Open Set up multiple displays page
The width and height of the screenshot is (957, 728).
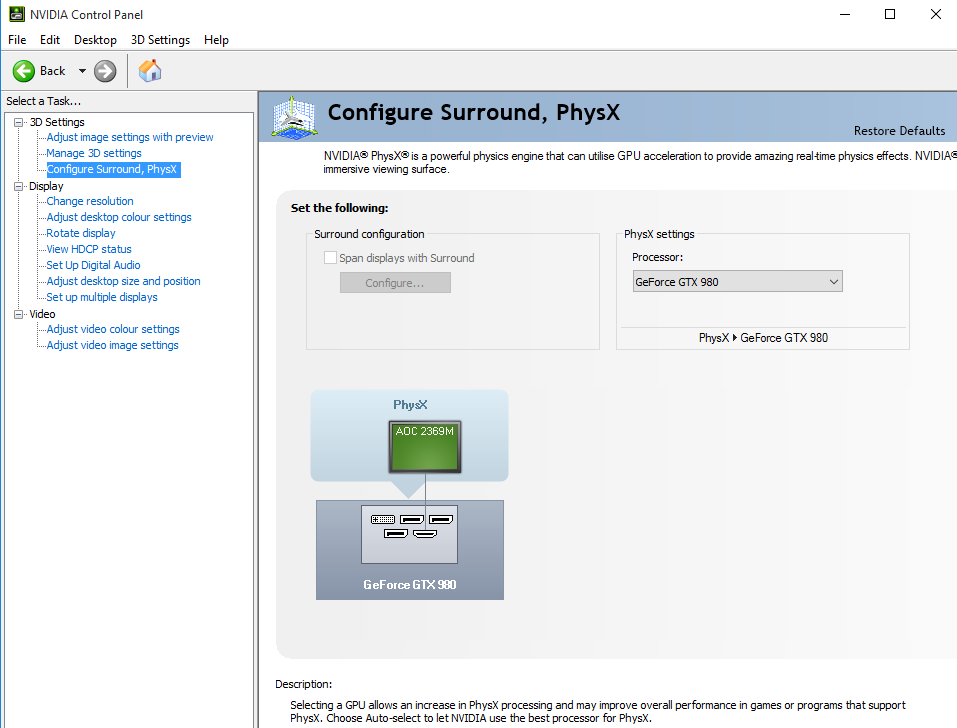pos(102,297)
